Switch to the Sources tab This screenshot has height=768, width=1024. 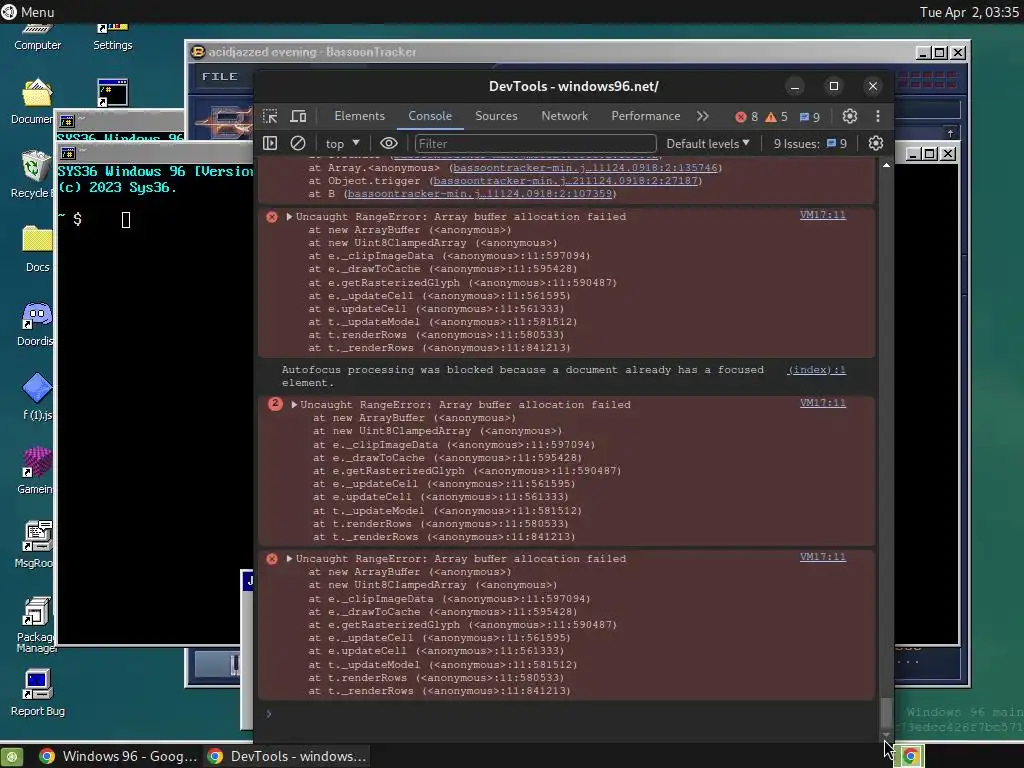pyautogui.click(x=496, y=116)
